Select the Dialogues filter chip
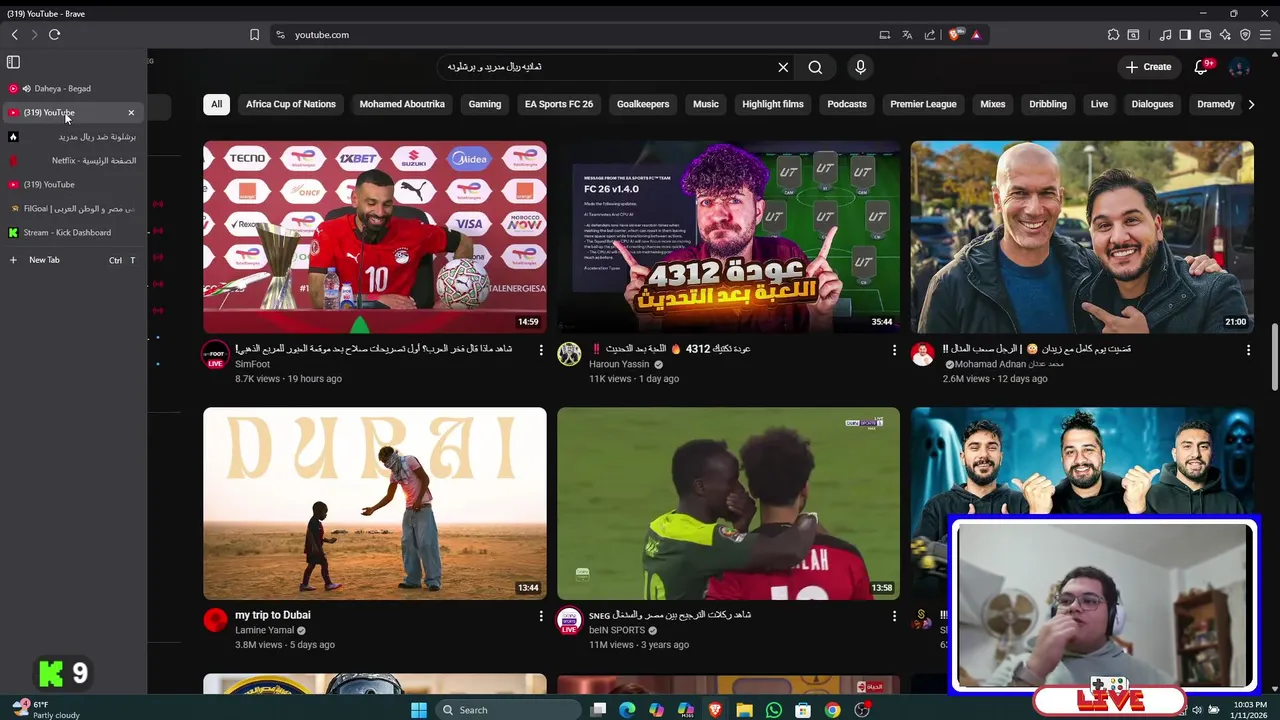 point(1152,104)
